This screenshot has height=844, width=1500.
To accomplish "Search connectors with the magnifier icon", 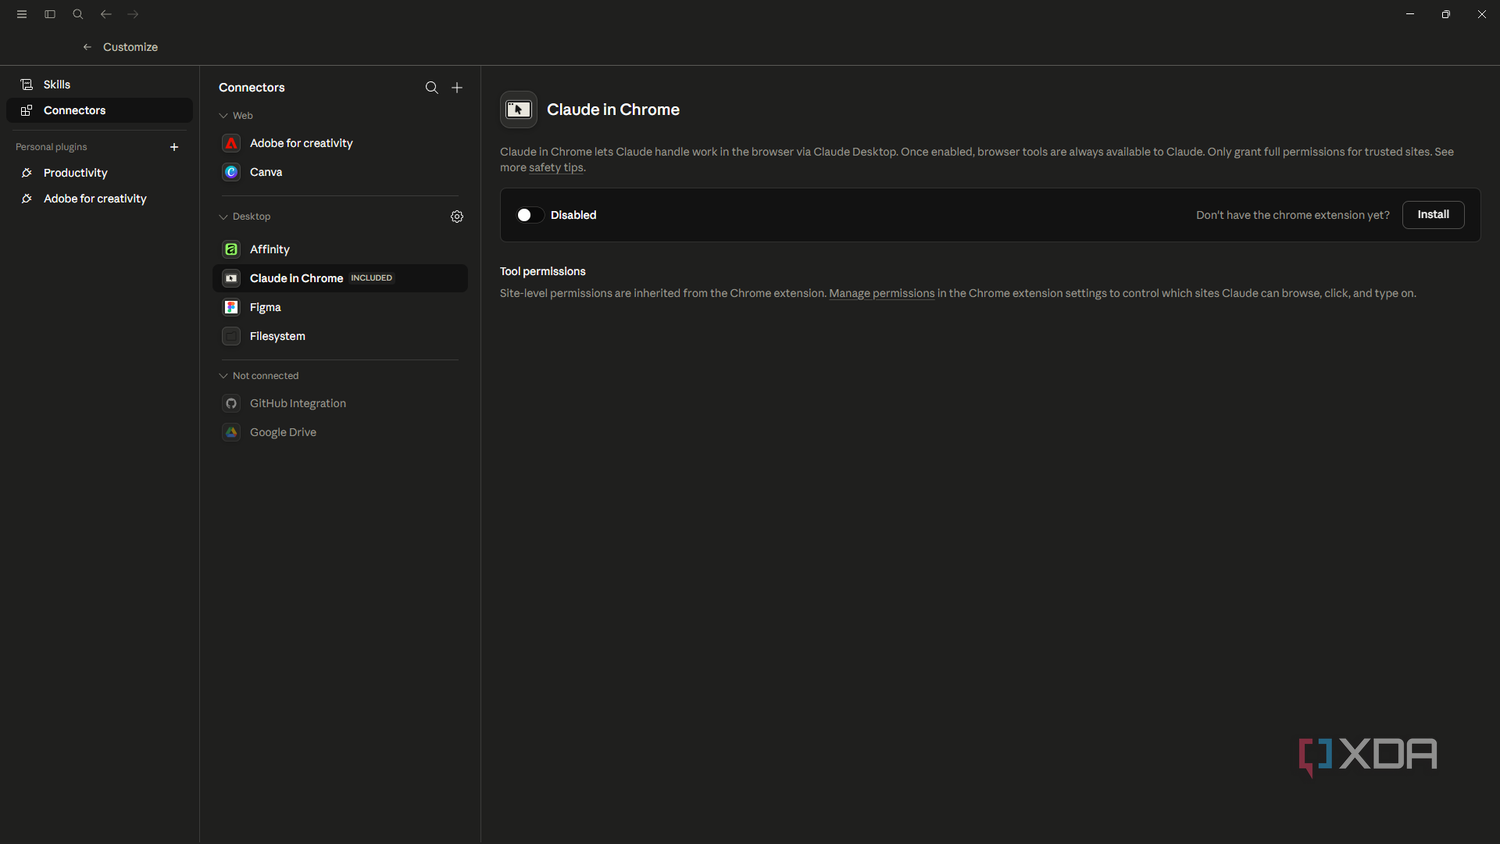I will [432, 88].
